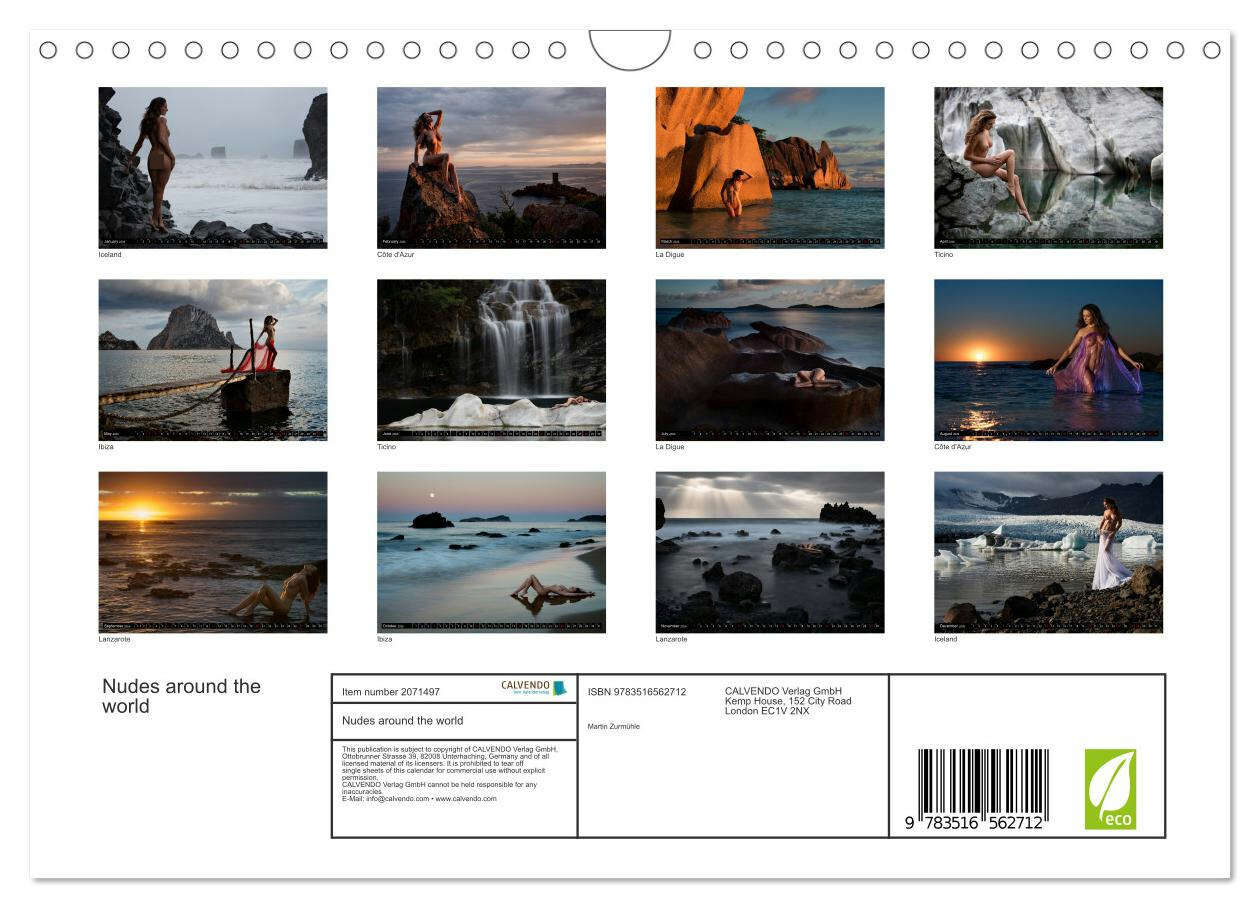
Task: Click the green eco leaf icon
Action: tap(1110, 789)
